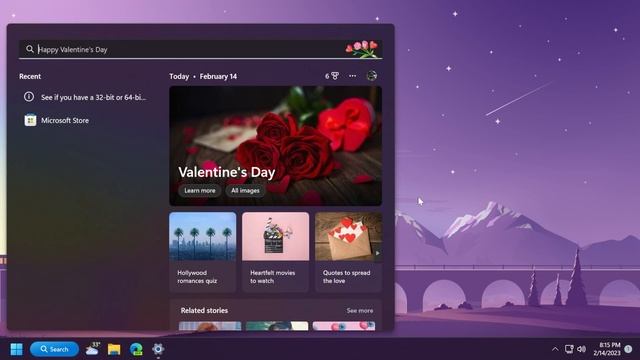This screenshot has height=360, width=640.
Task: Launch Microsoft Edge from the taskbar
Action: pyautogui.click(x=136, y=349)
